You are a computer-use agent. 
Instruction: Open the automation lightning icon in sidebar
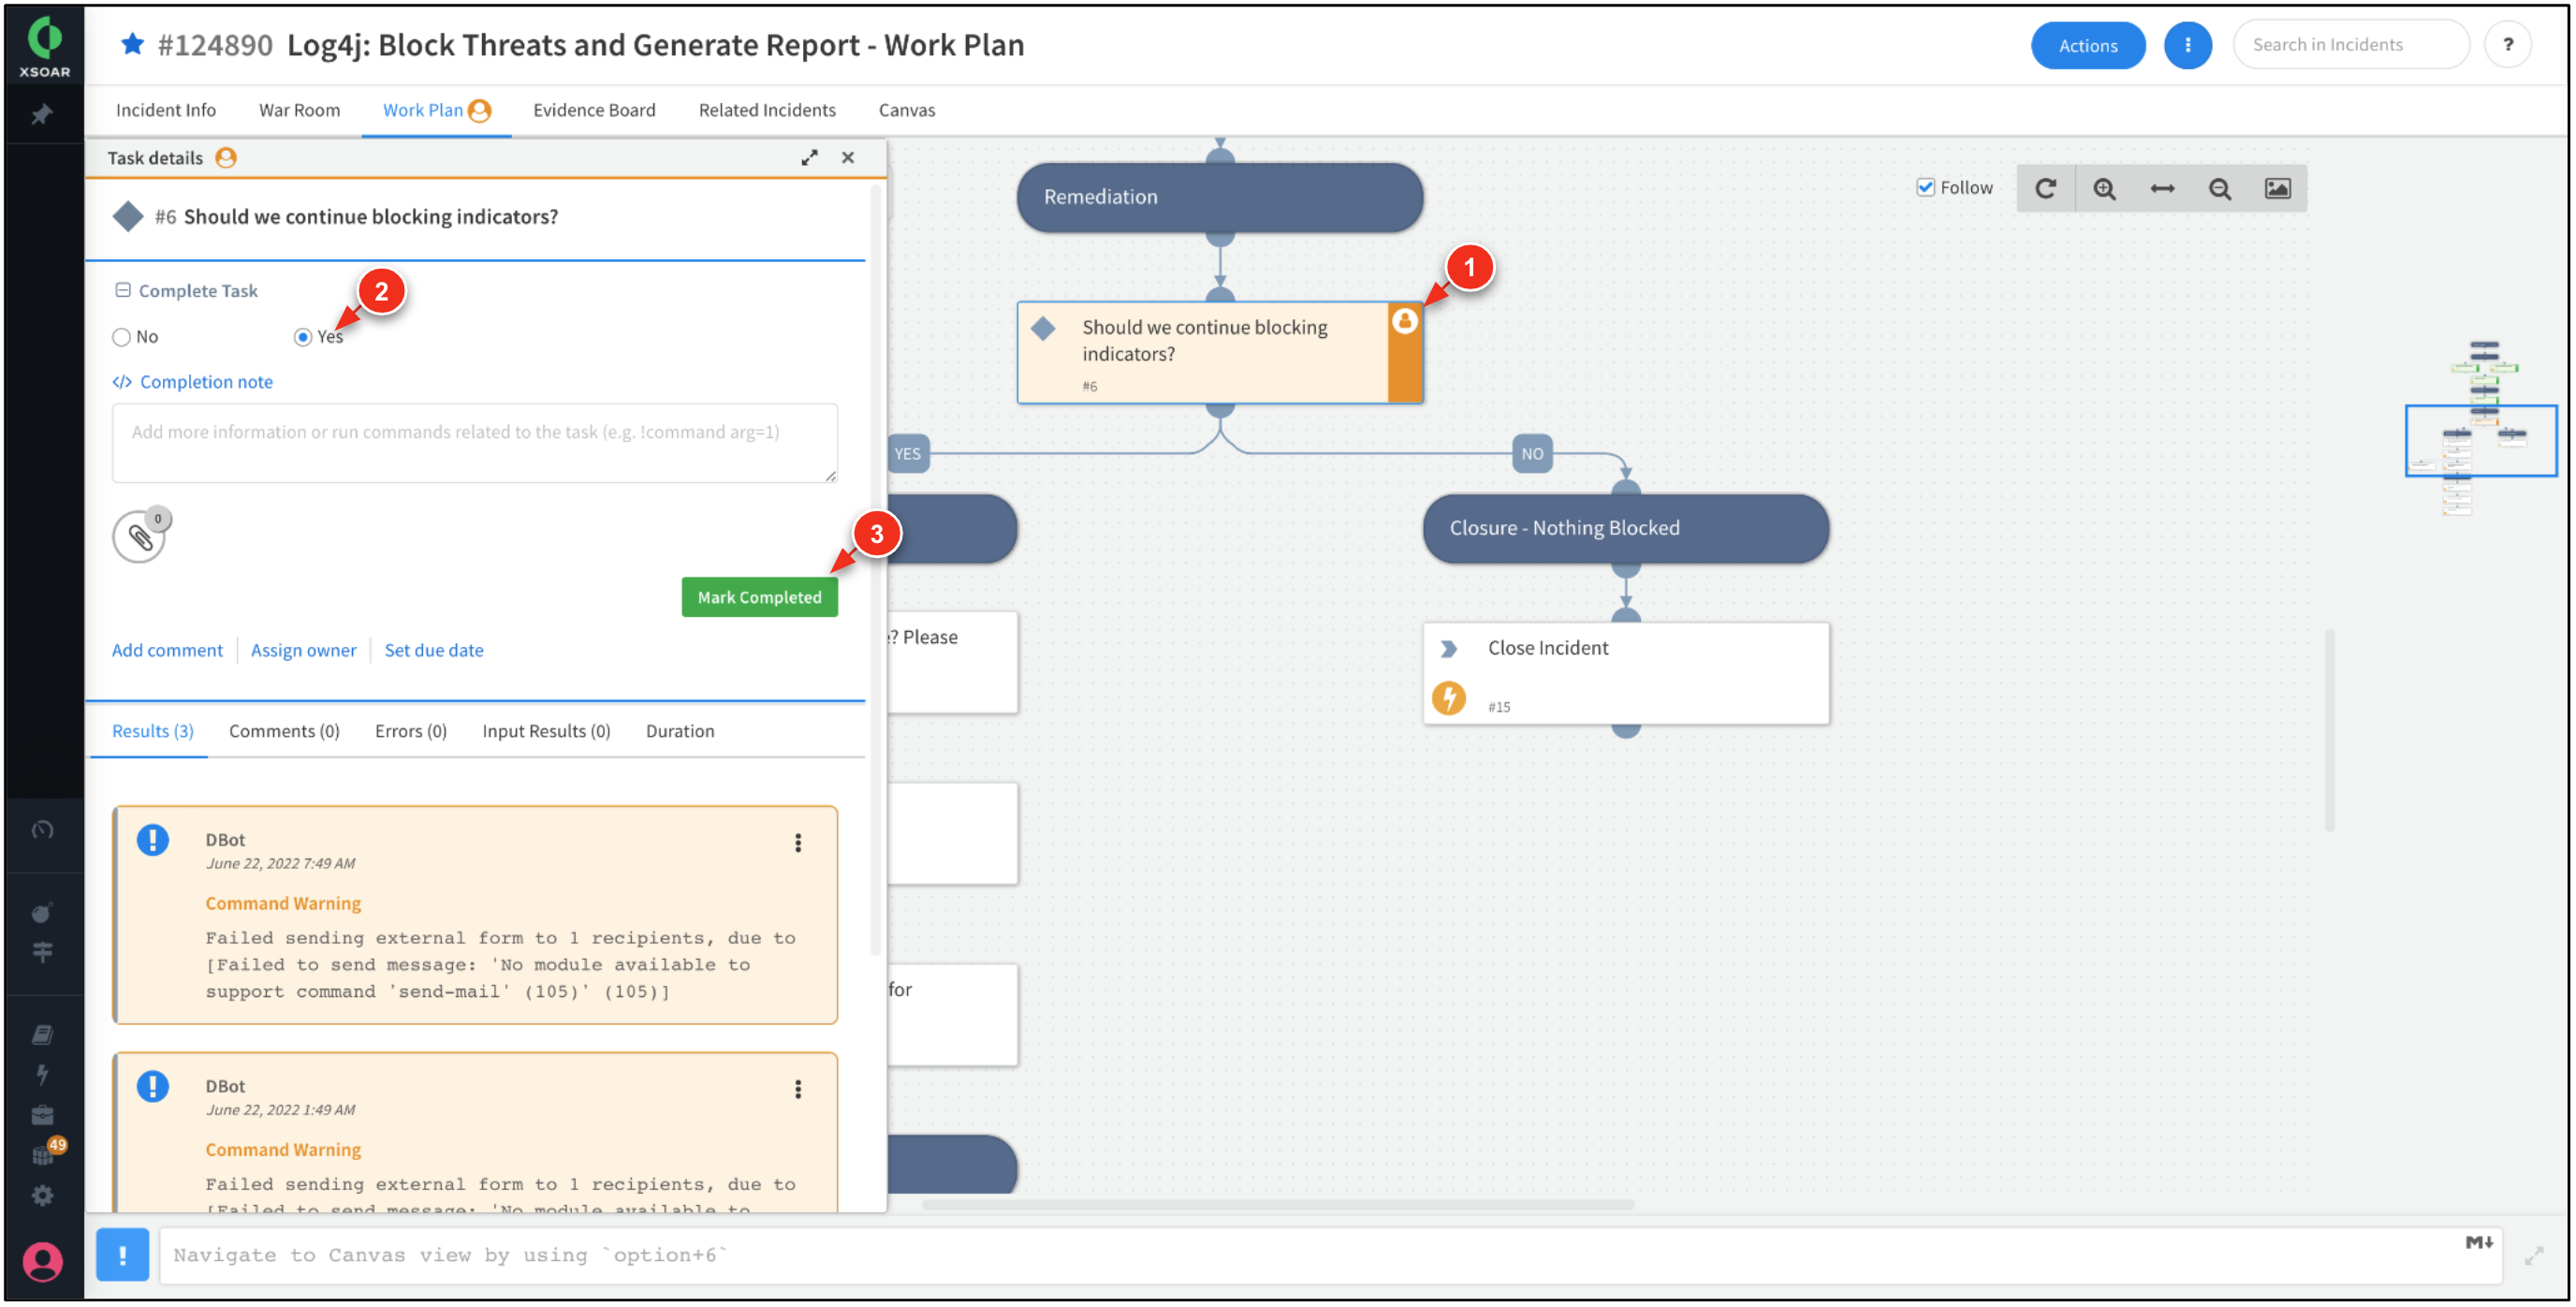pos(42,1075)
